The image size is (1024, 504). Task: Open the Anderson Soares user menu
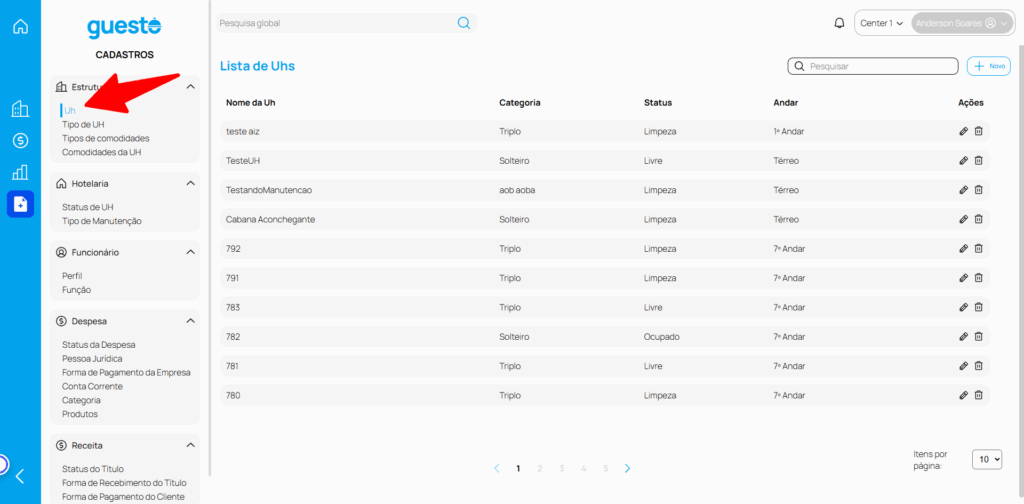(961, 23)
